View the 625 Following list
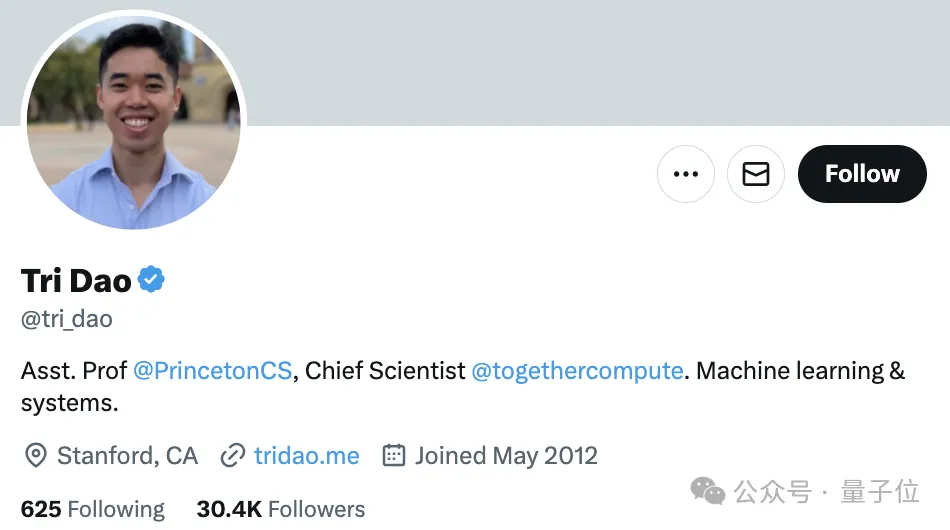The image size is (950, 530). 92,509
